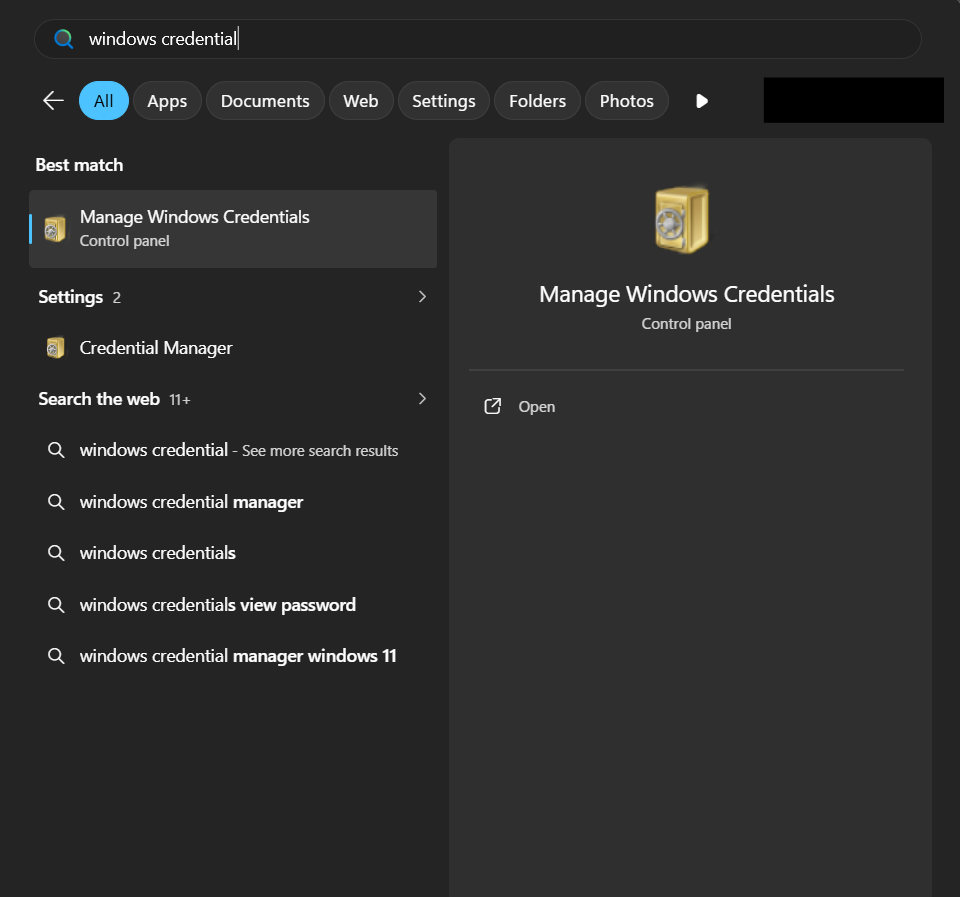Select the Folders filter tab

coord(537,101)
